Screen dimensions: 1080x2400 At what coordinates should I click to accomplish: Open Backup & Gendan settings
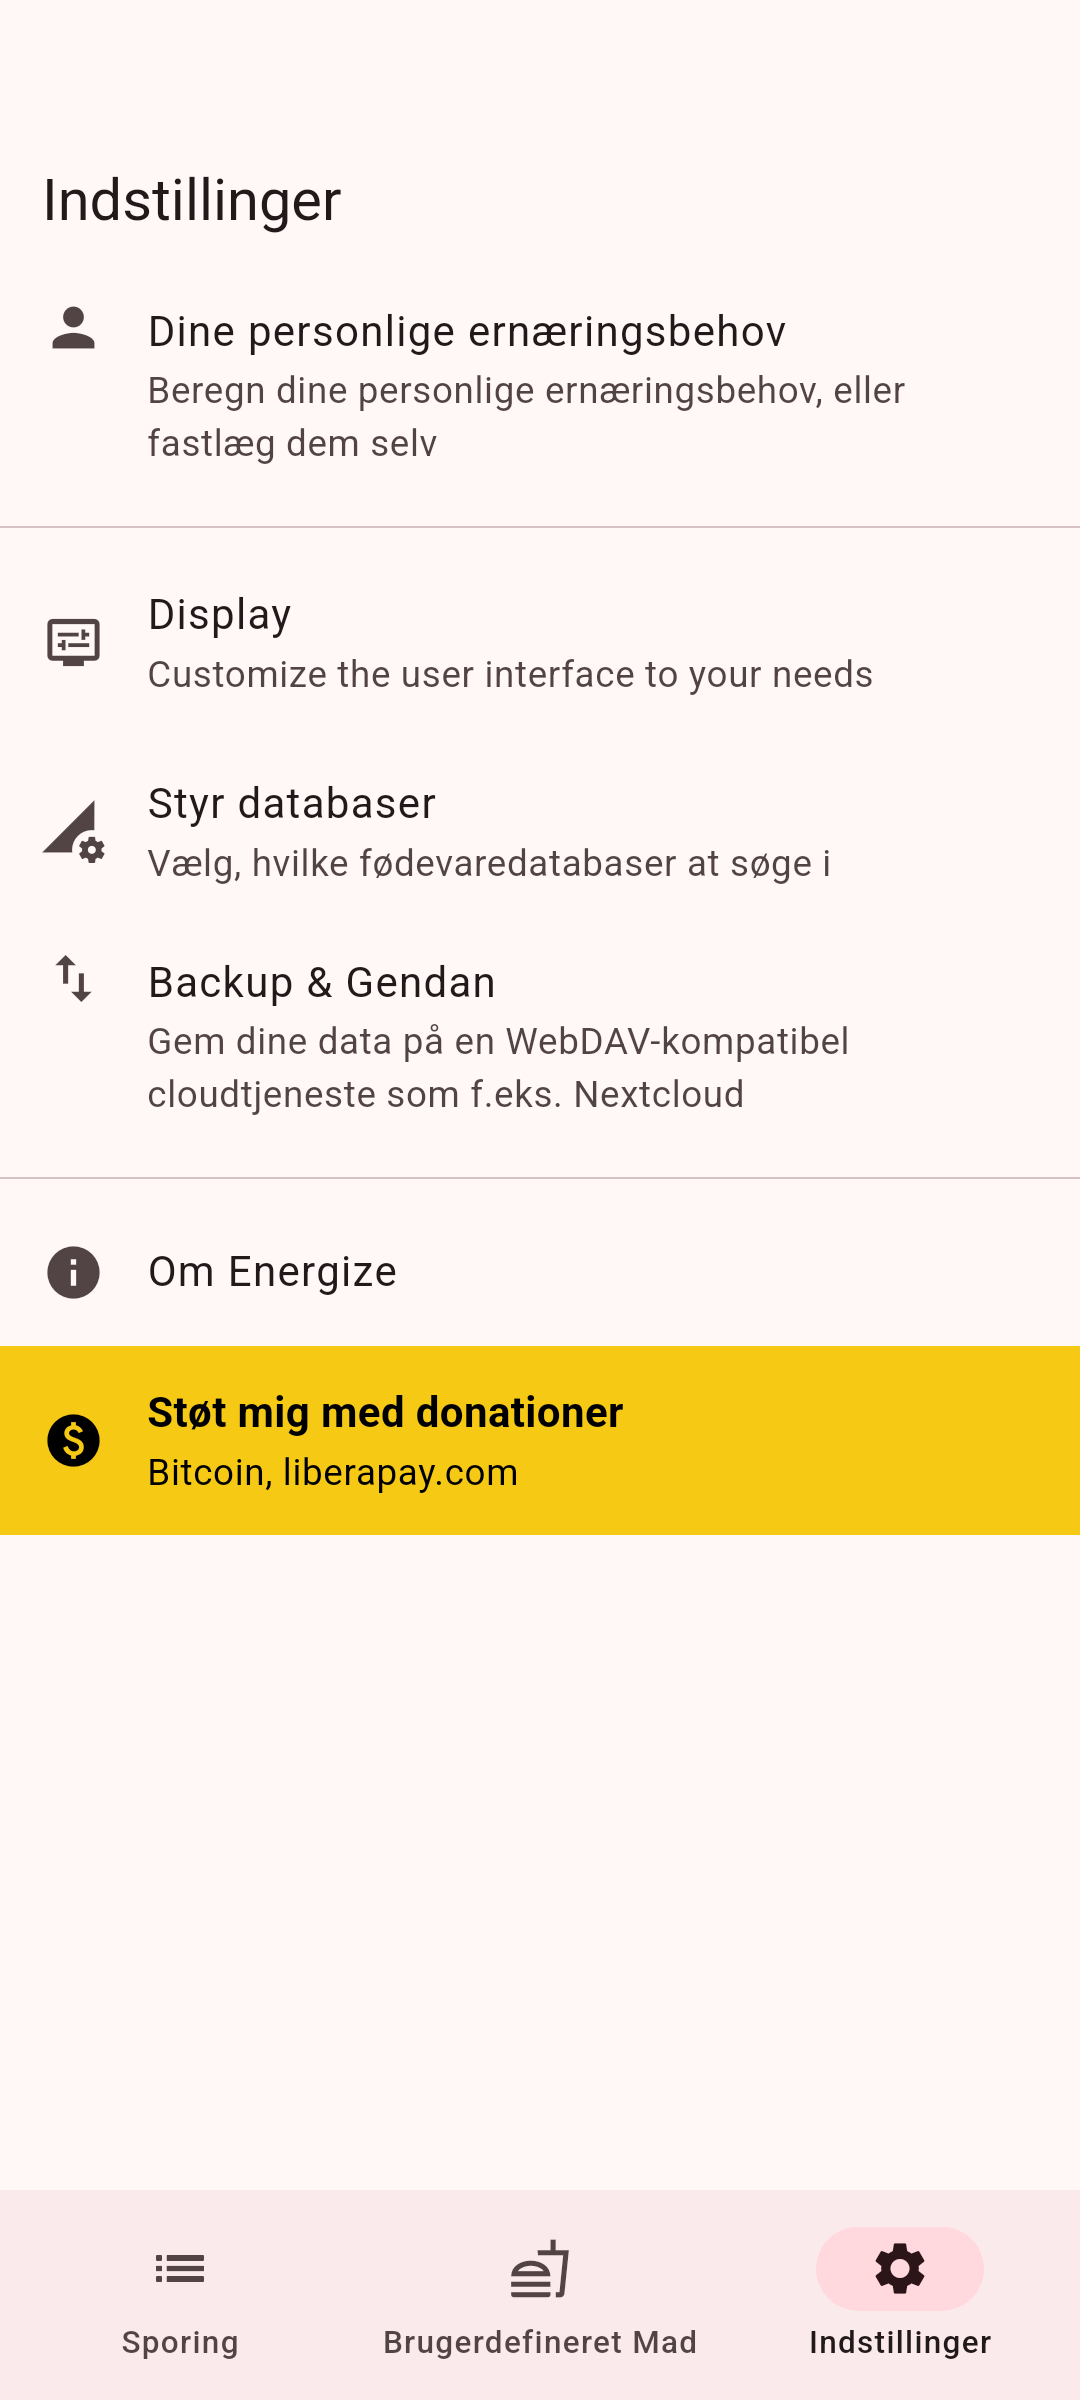pyautogui.click(x=322, y=983)
